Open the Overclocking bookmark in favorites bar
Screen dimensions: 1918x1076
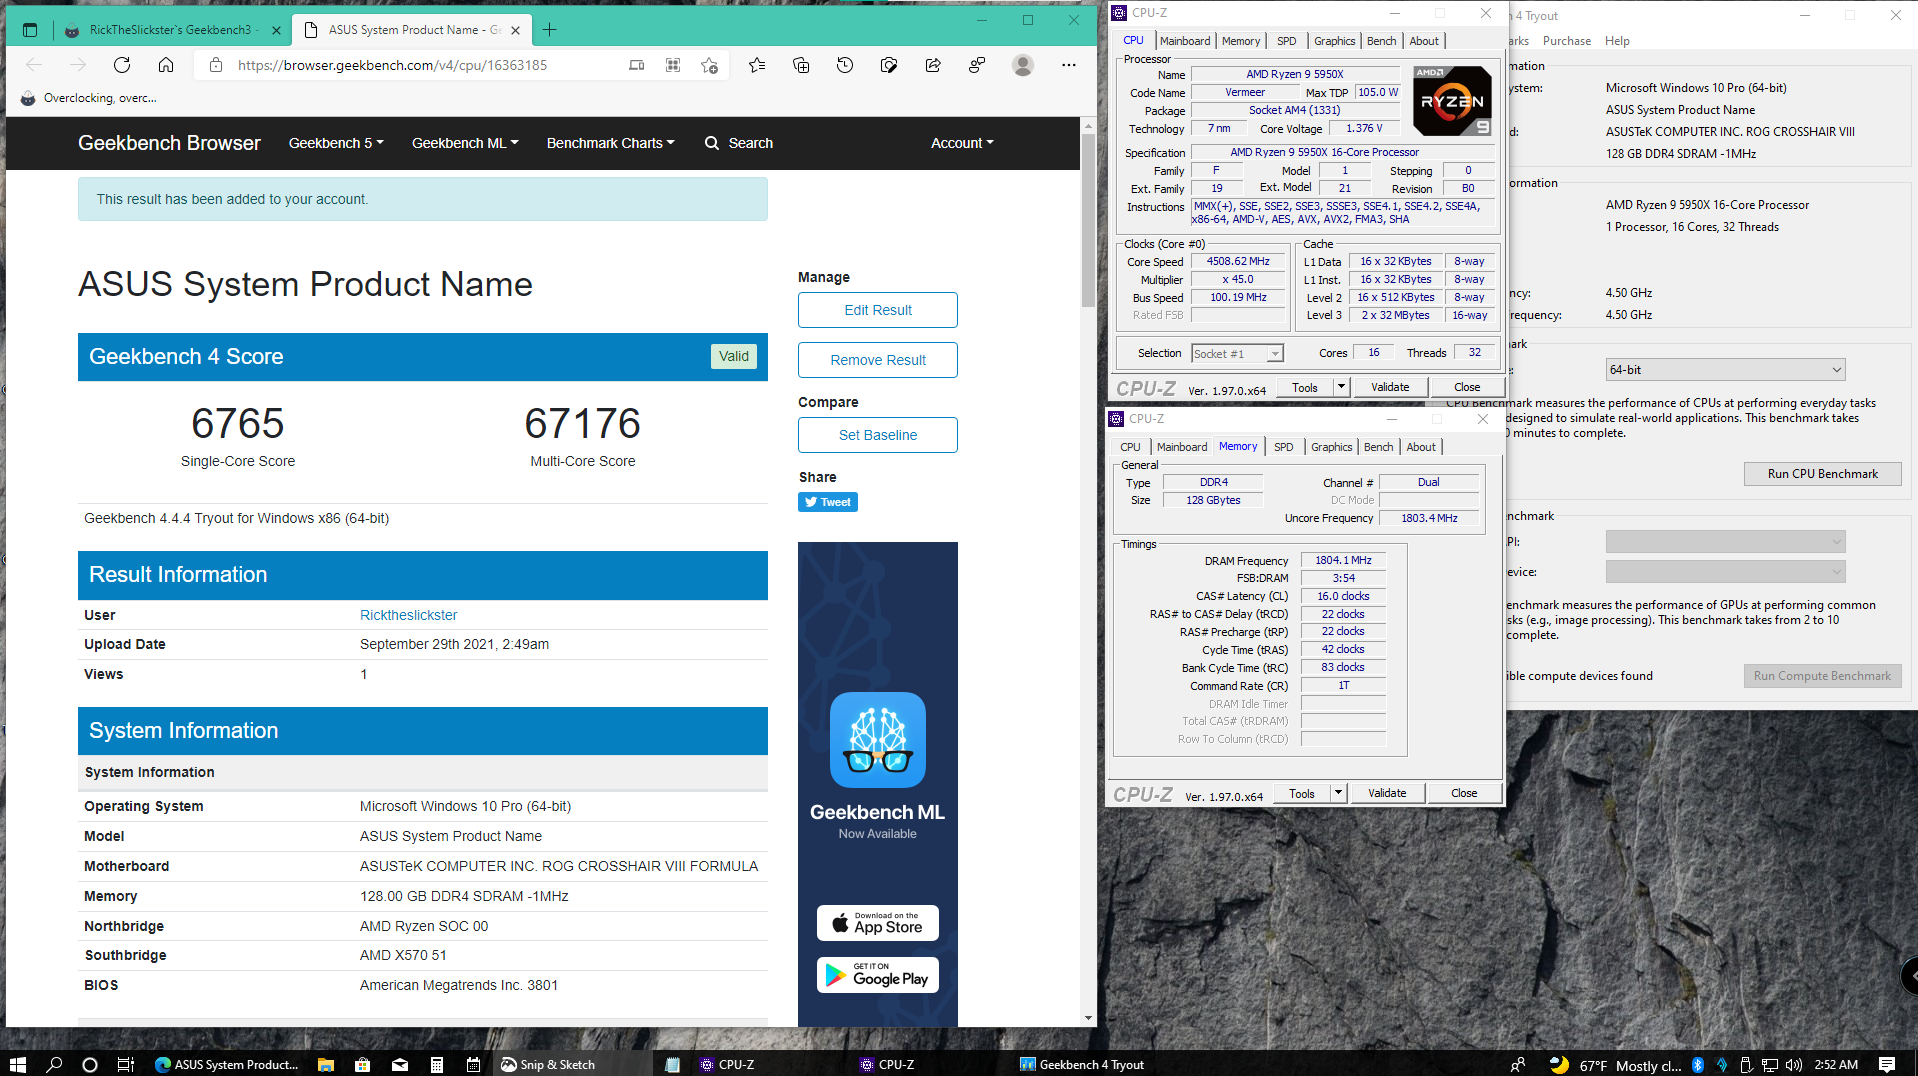click(x=90, y=98)
